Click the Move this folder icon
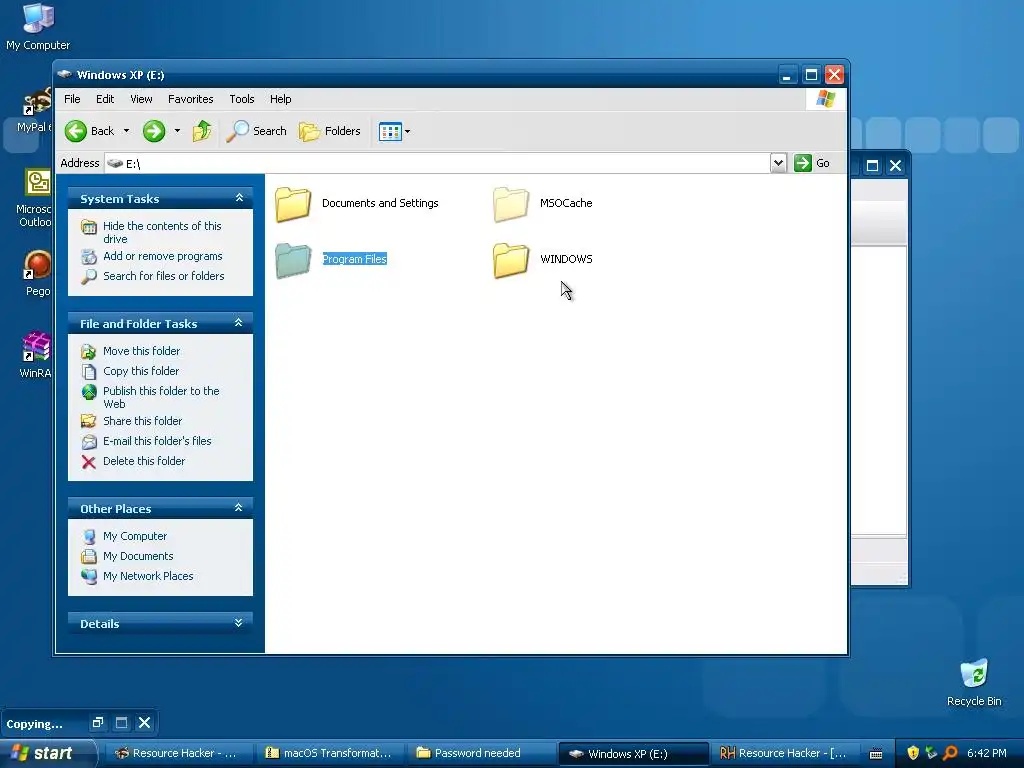1024x768 pixels. click(x=89, y=352)
